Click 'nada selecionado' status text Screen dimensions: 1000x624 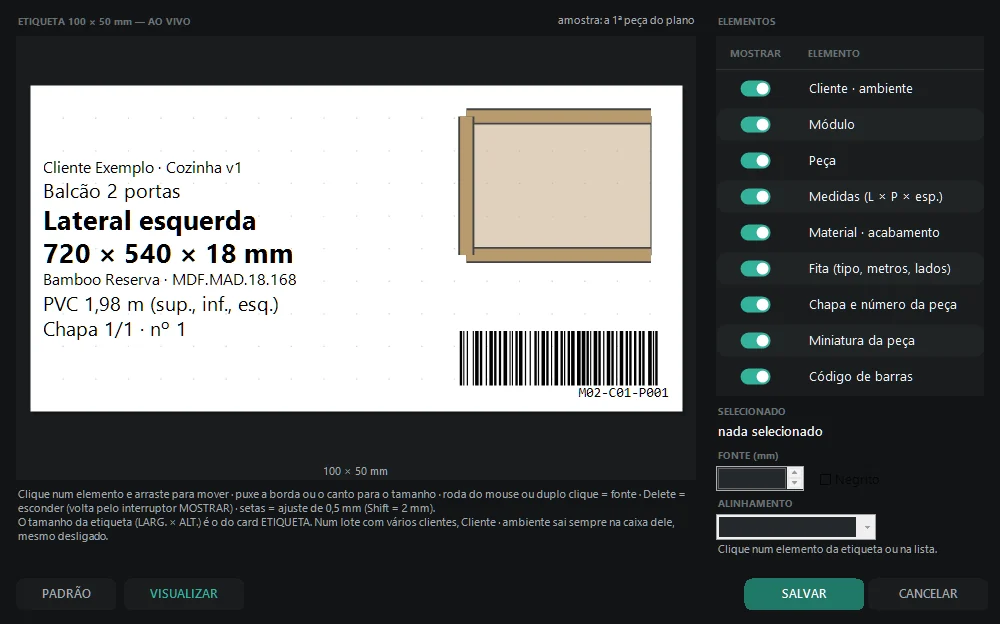click(x=770, y=432)
